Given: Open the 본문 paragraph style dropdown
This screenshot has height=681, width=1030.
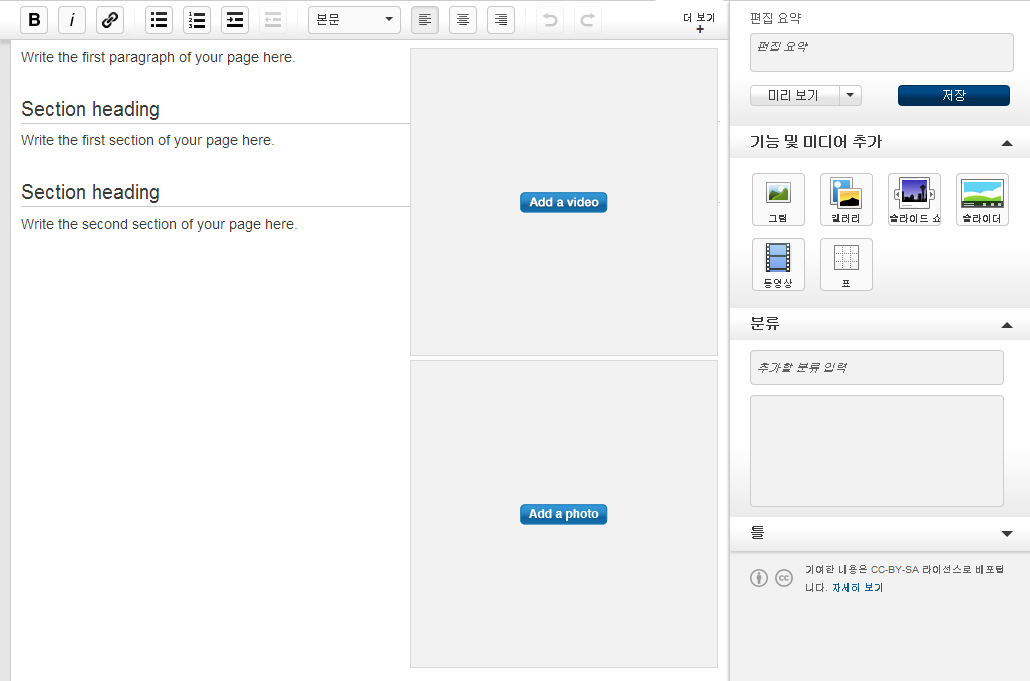Looking at the screenshot, I should click(x=354, y=20).
